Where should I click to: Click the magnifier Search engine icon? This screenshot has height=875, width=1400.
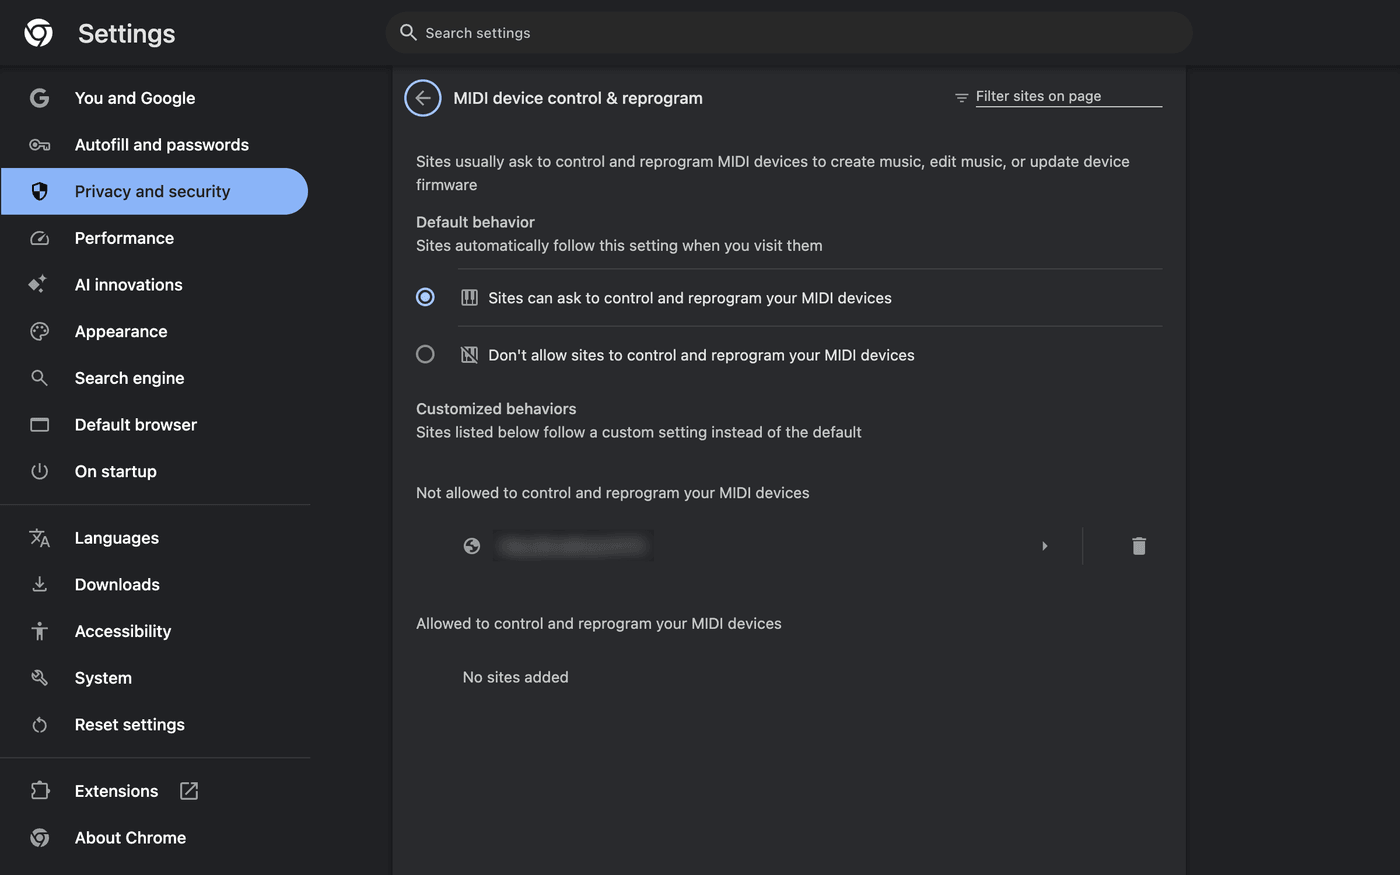[39, 378]
